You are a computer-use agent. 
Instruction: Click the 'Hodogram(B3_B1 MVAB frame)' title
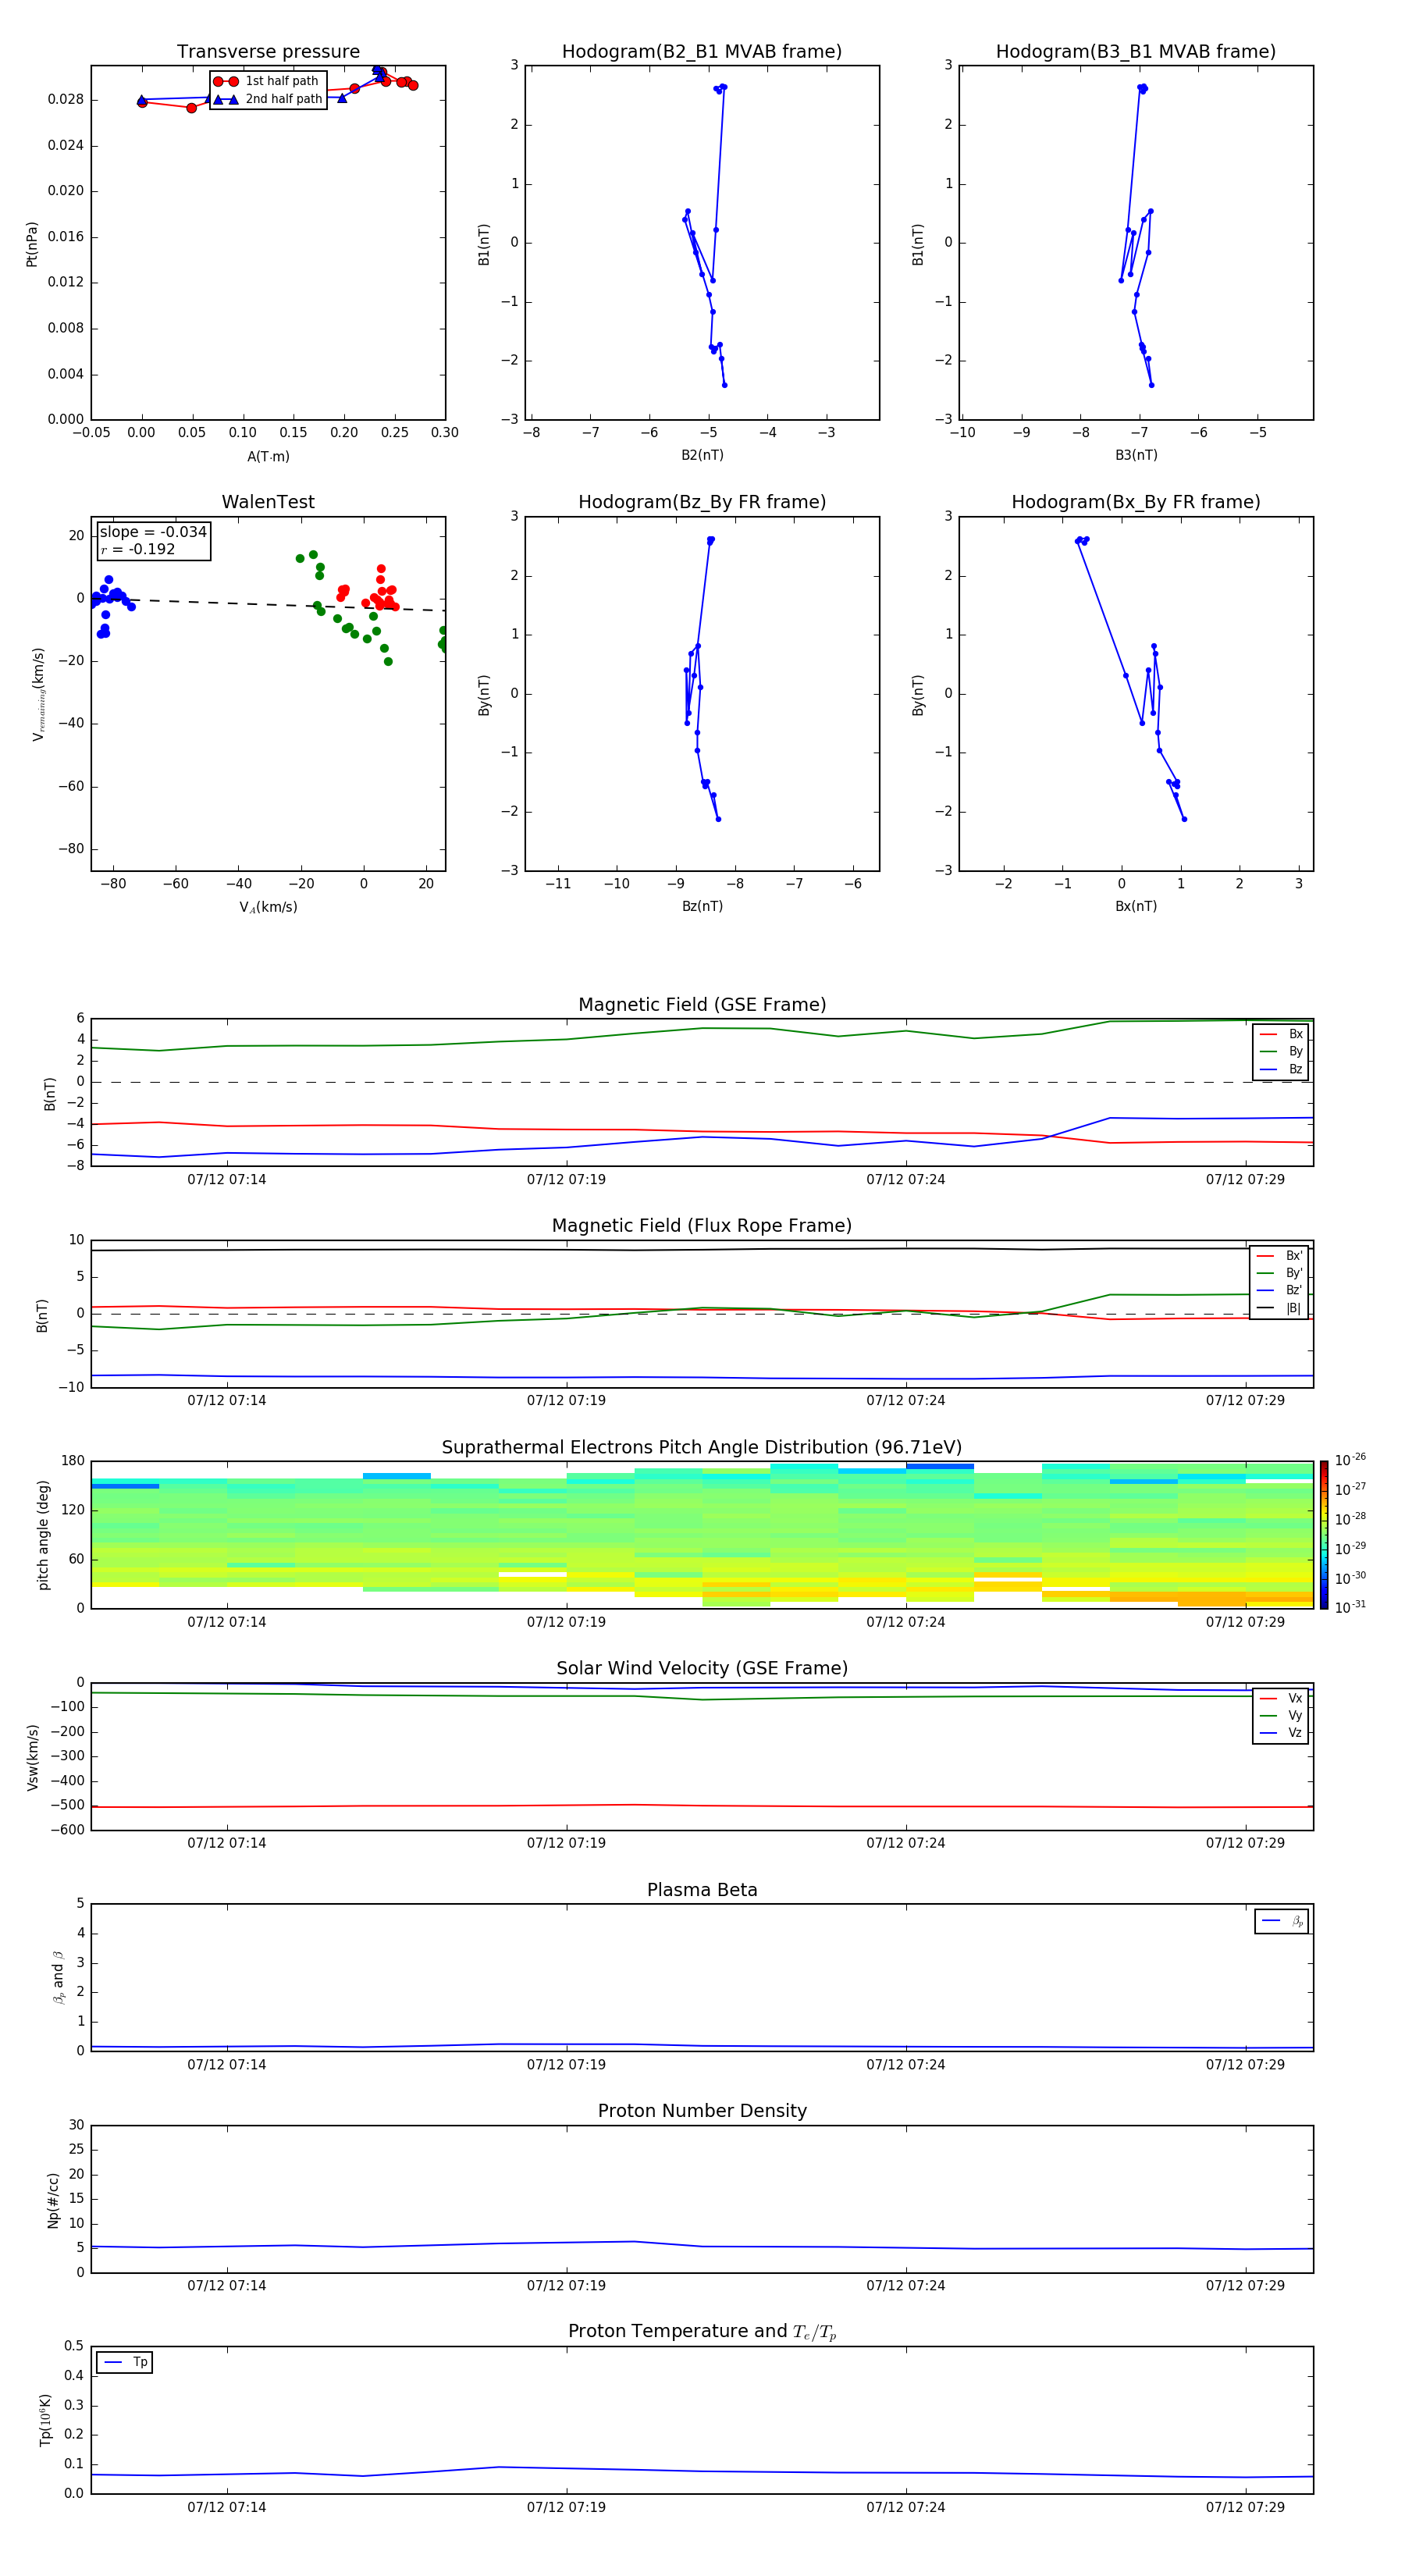tap(1136, 52)
